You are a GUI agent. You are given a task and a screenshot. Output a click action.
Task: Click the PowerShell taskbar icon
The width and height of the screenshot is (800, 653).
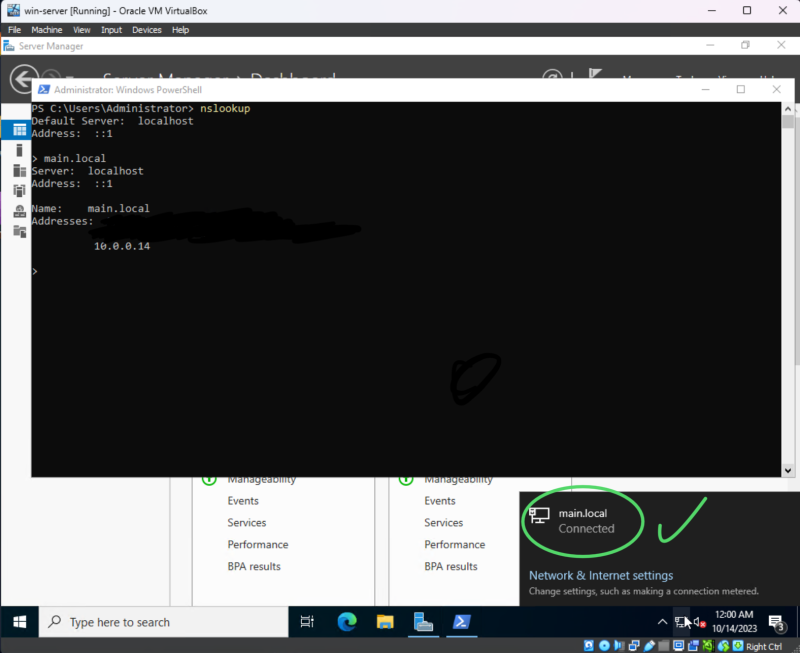462,622
